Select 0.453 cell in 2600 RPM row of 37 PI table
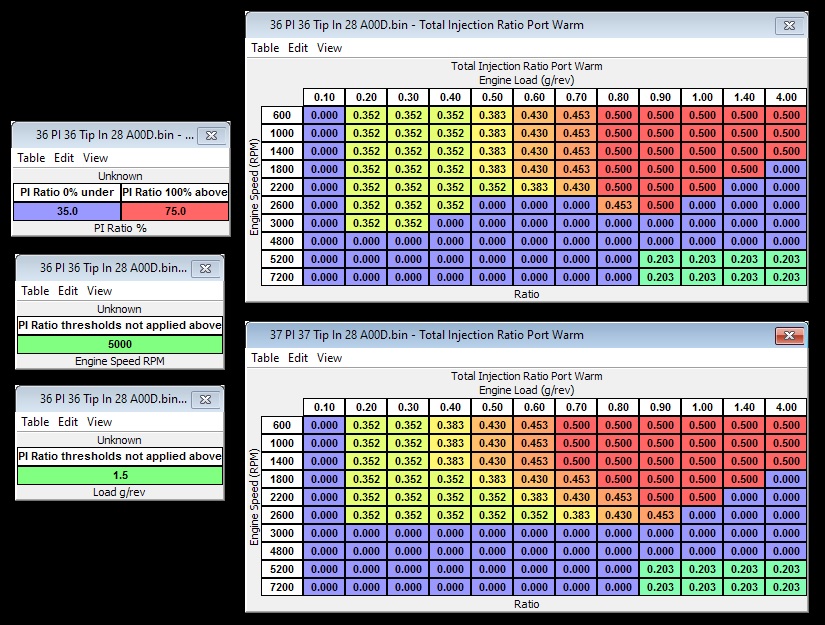This screenshot has width=825, height=625. (659, 515)
